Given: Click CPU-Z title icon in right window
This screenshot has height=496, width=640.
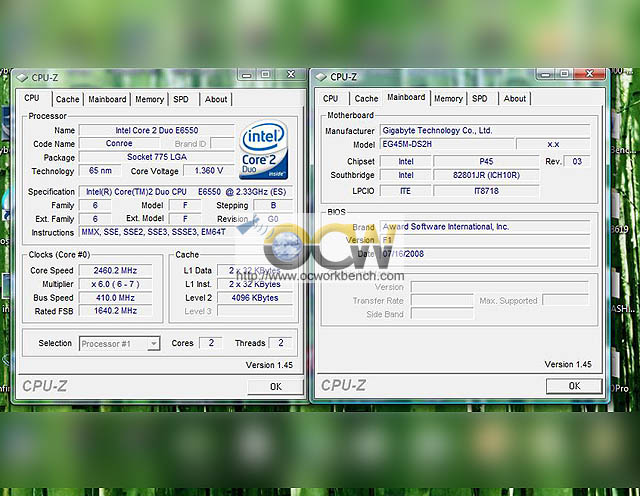Looking at the screenshot, I should 321,77.
